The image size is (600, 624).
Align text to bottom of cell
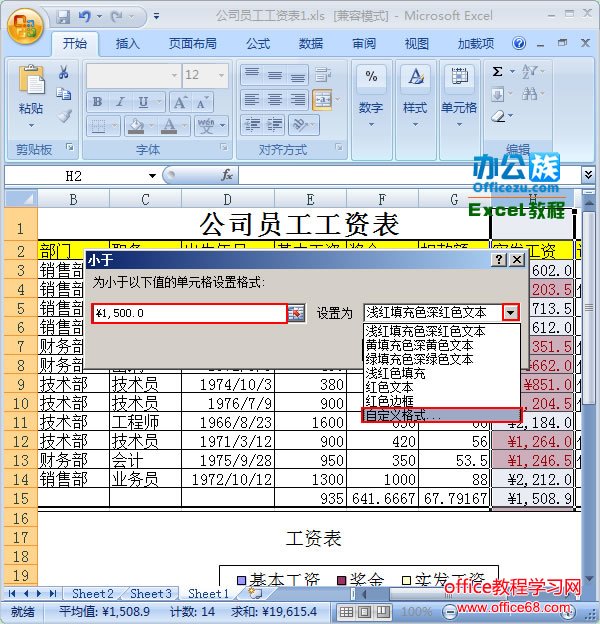click(x=298, y=74)
